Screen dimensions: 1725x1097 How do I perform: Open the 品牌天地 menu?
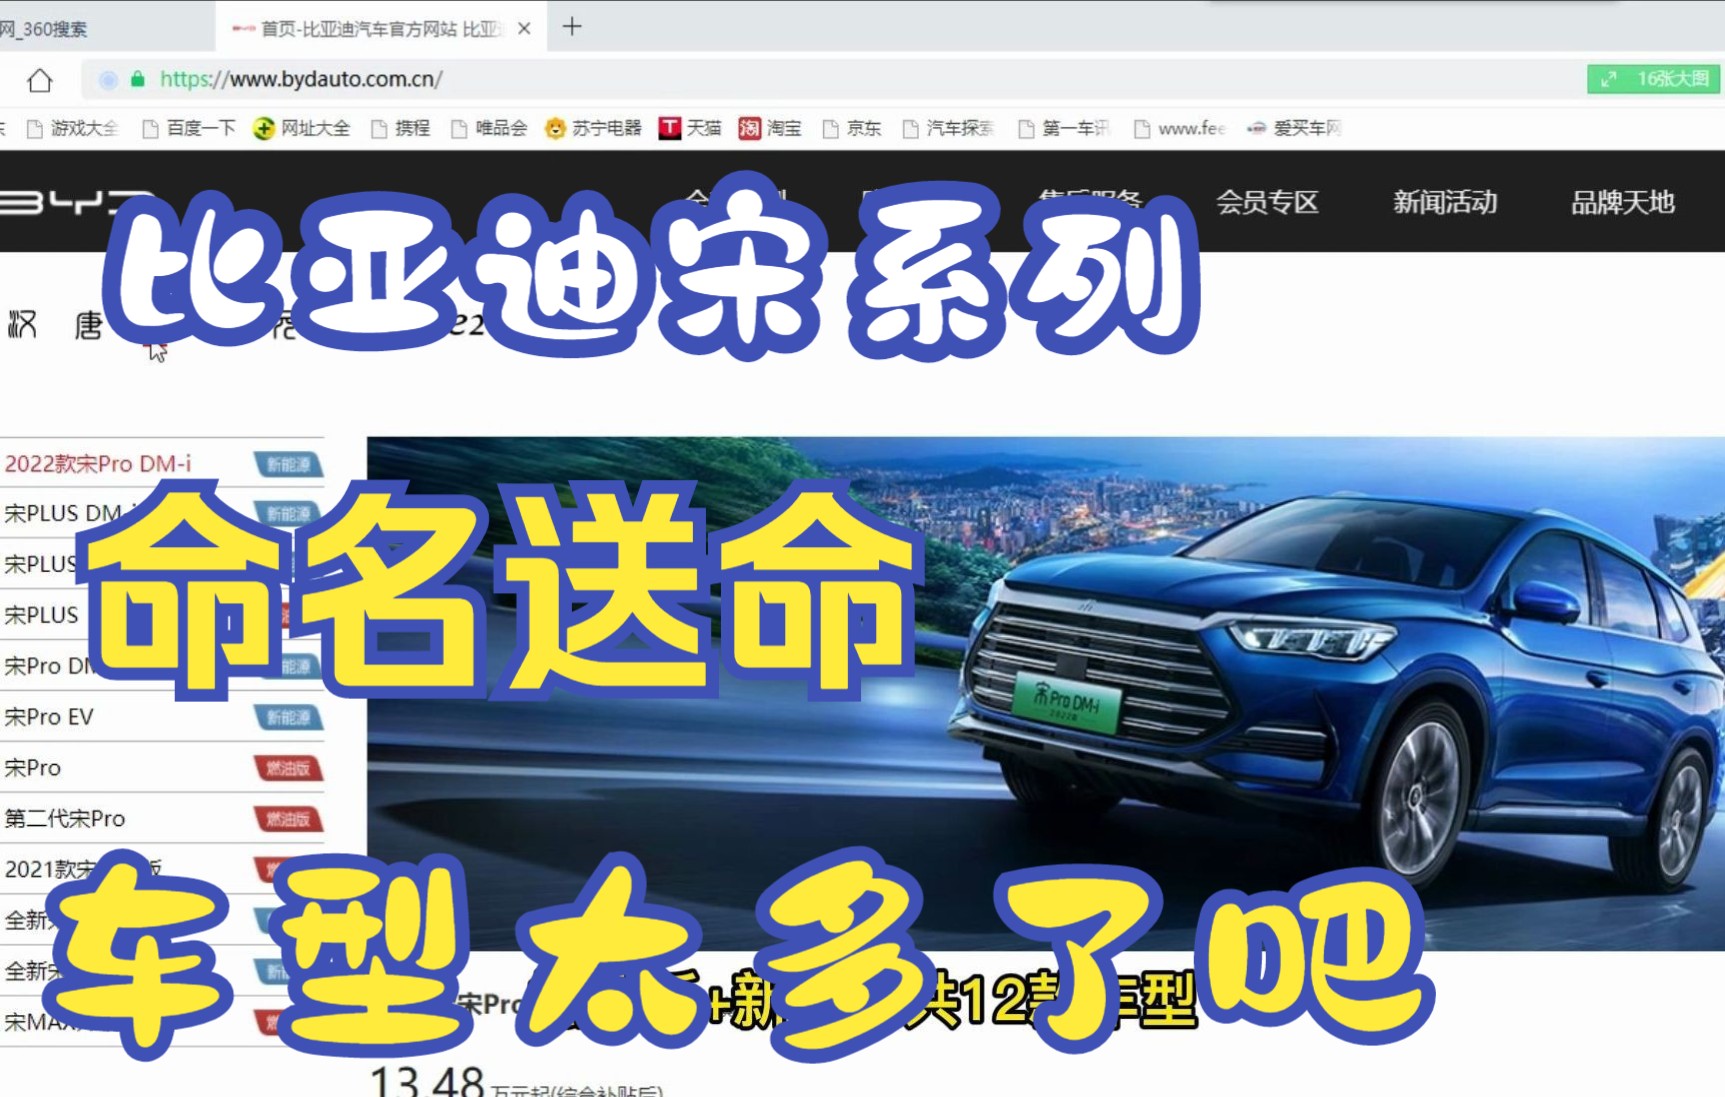click(x=1623, y=202)
